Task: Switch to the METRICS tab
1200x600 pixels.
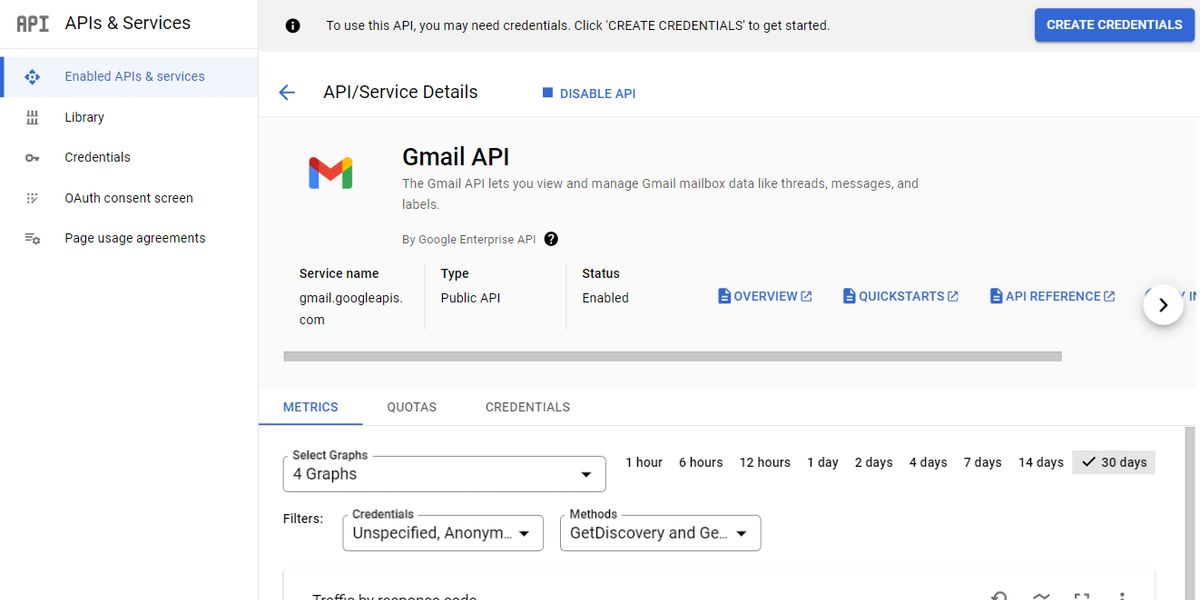Action: pyautogui.click(x=310, y=407)
